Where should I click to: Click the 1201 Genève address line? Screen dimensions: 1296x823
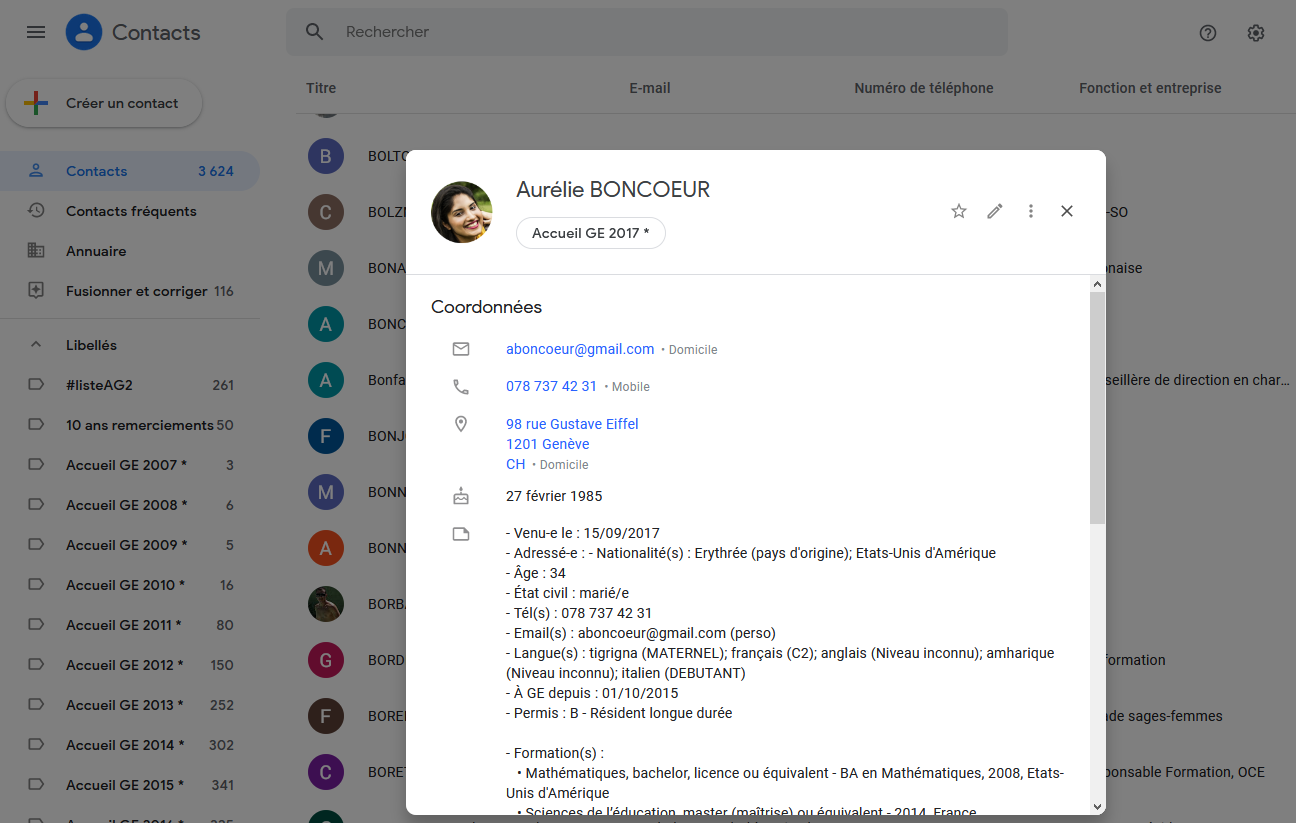pyautogui.click(x=548, y=444)
